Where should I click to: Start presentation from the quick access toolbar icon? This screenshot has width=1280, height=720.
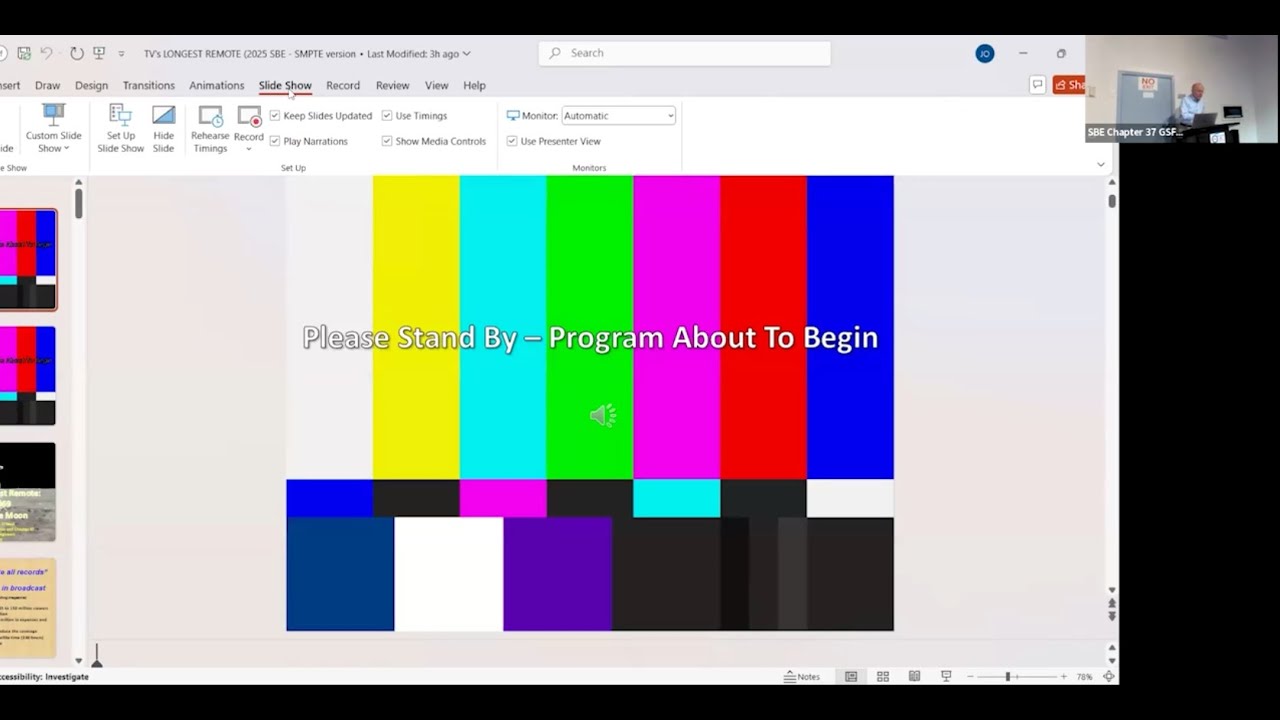click(99, 53)
